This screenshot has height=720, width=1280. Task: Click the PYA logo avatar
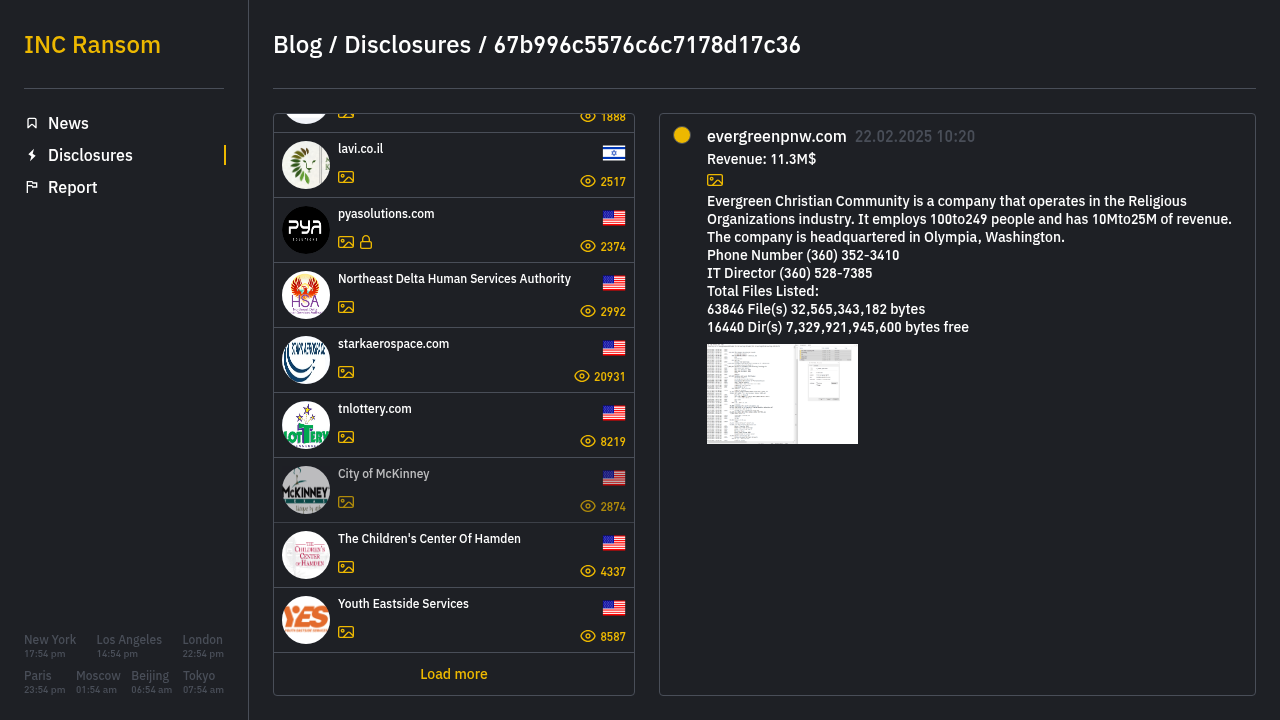(306, 230)
